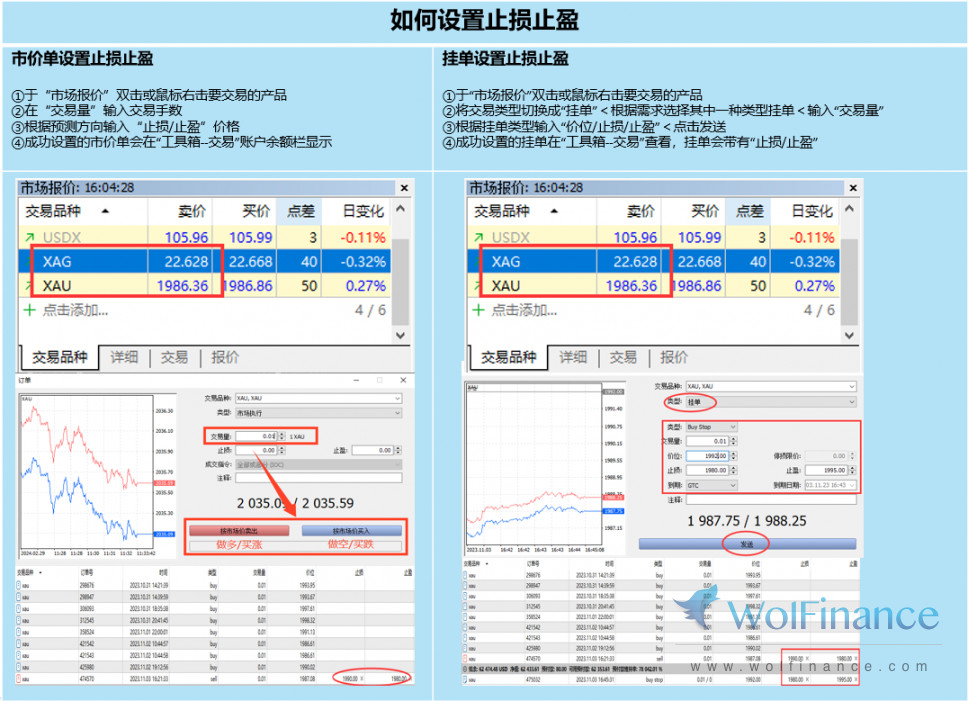The width and height of the screenshot is (968, 701).
Task: Select the XAU row in right Market Watch
Action: pos(654,286)
